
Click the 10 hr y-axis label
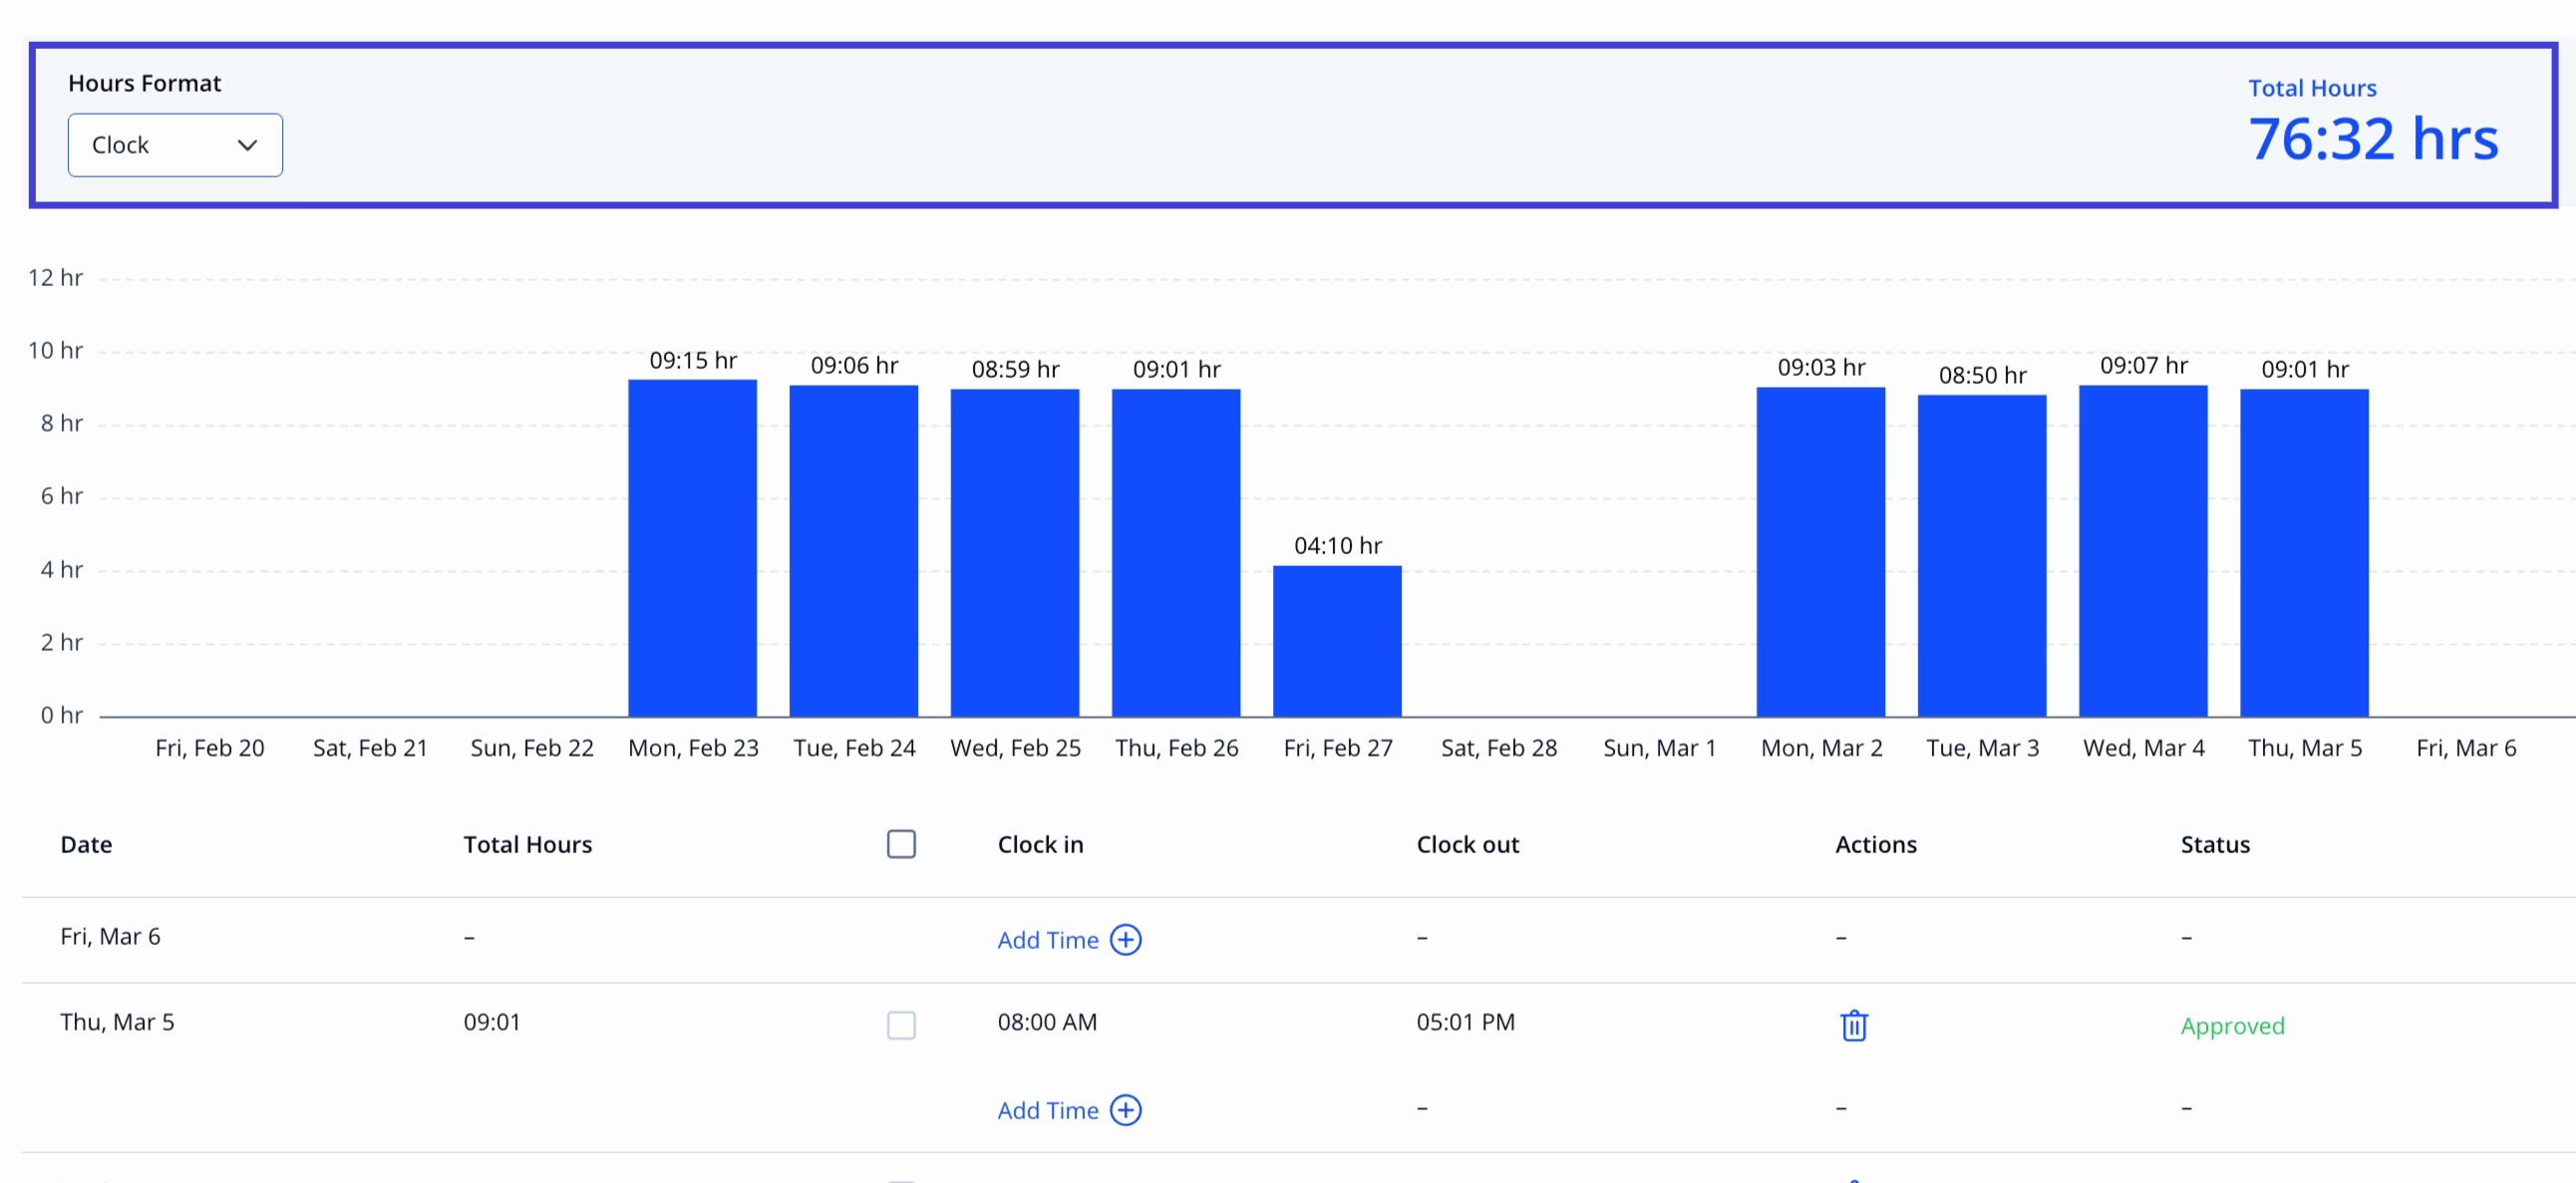tap(55, 351)
